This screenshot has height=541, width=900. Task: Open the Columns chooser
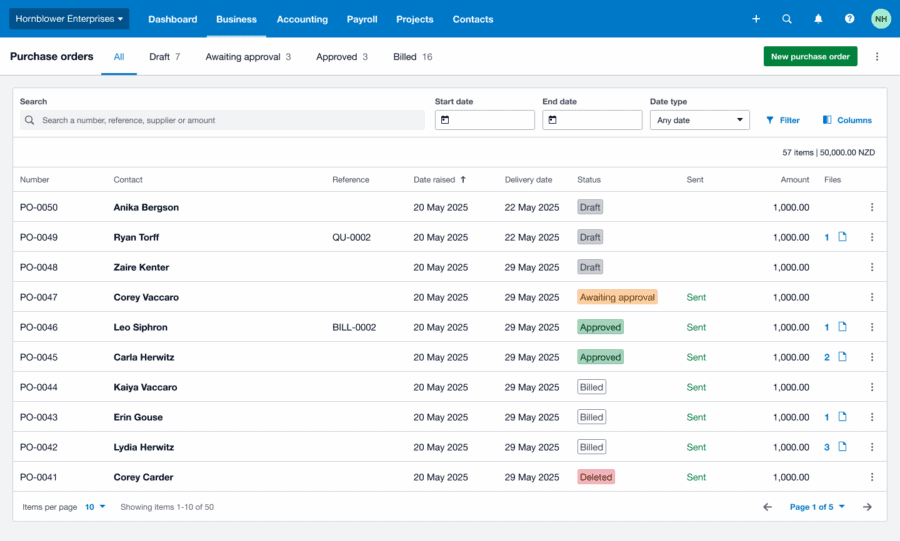846,120
